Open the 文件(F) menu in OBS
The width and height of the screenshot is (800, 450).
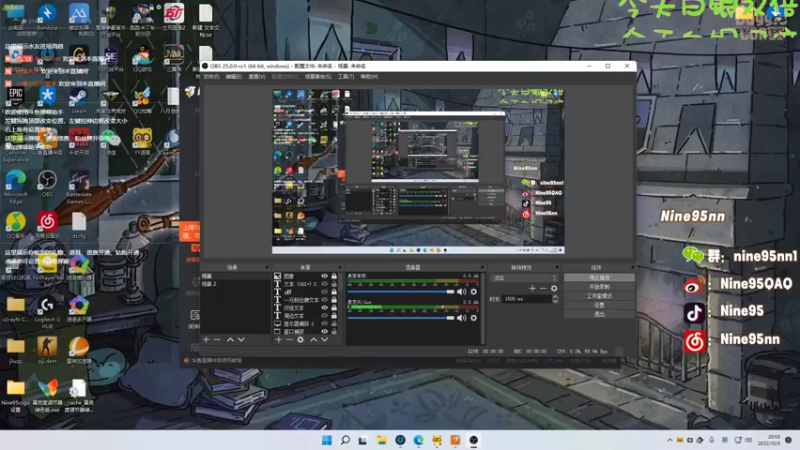point(211,77)
